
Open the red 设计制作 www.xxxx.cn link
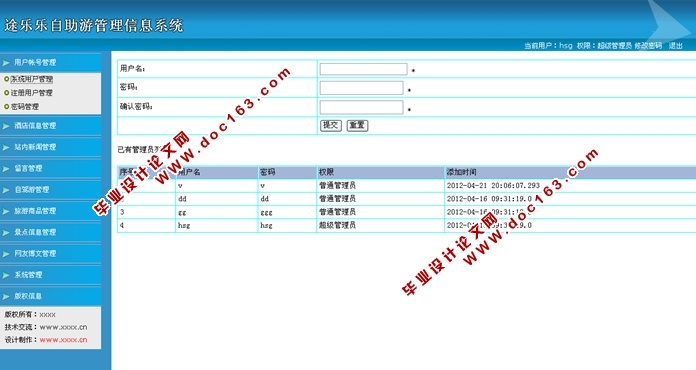[x=63, y=340]
